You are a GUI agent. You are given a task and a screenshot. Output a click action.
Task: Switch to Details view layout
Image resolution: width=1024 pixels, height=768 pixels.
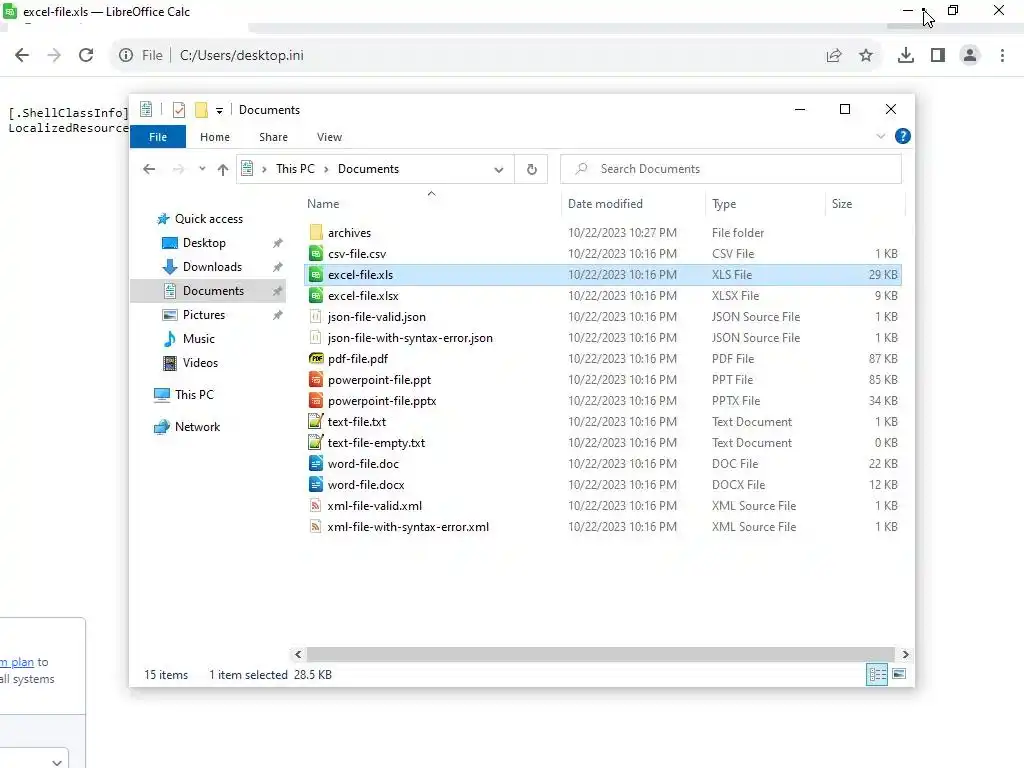[x=877, y=674]
